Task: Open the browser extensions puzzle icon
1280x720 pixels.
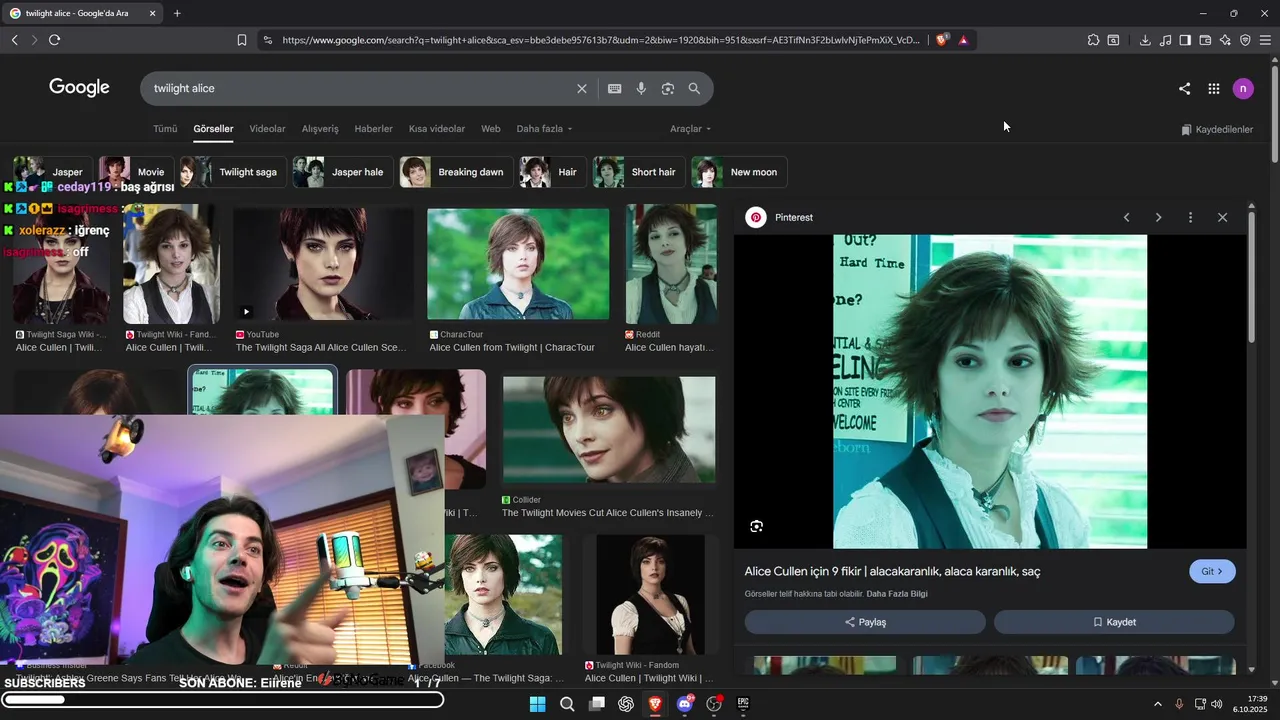Action: pyautogui.click(x=1093, y=40)
